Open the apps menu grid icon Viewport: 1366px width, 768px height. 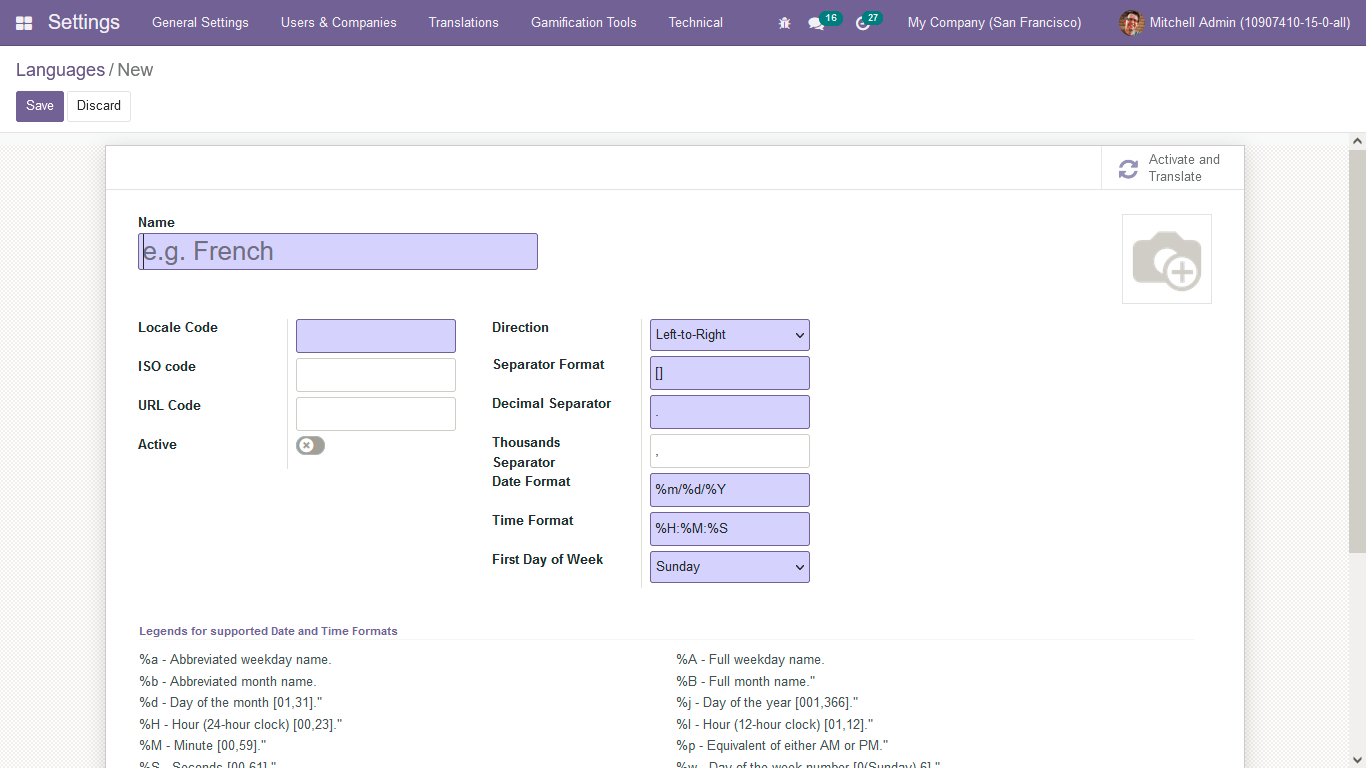coord(23,22)
